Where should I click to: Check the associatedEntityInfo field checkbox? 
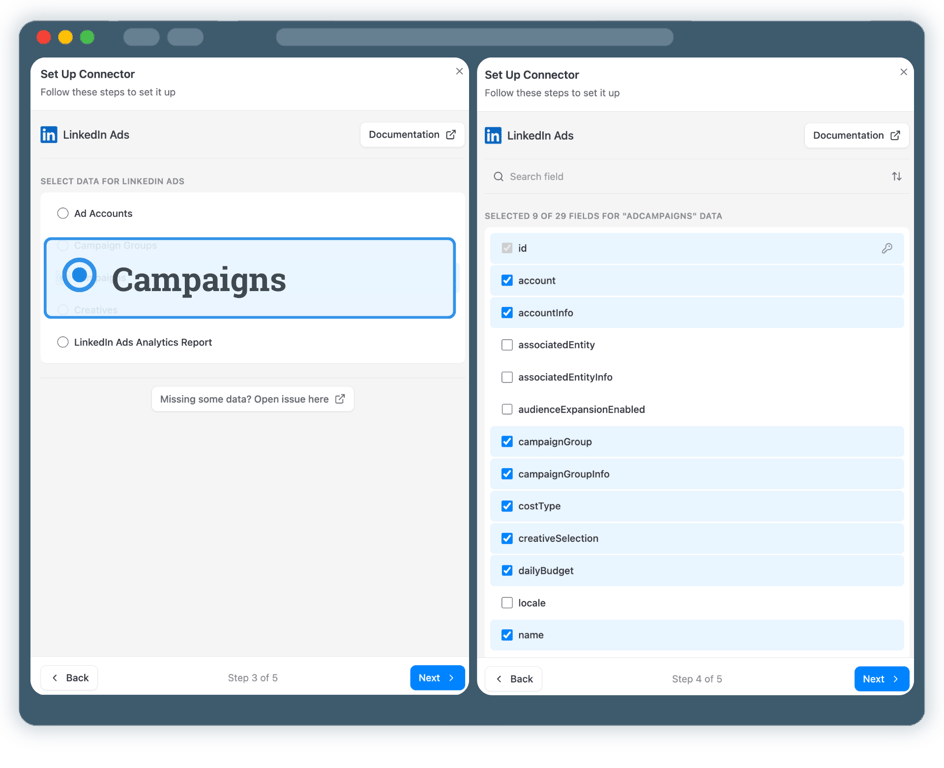[x=507, y=377]
